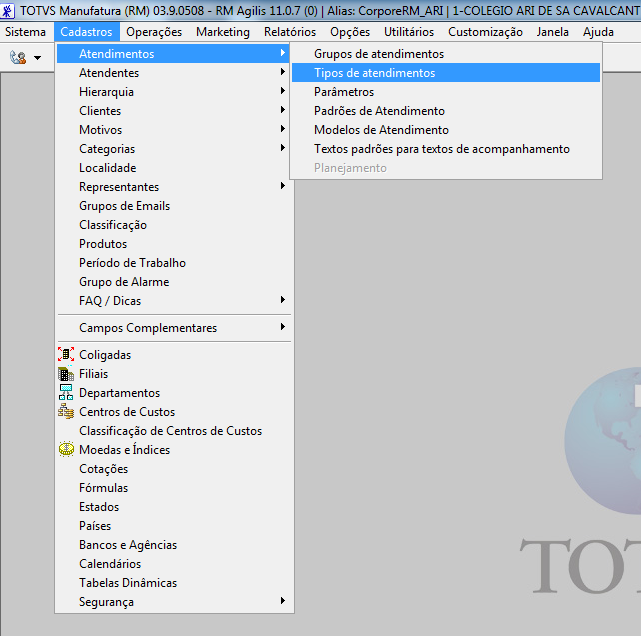This screenshot has width=641, height=636.
Task: Choose the Estados entry
Action: click(175, 506)
